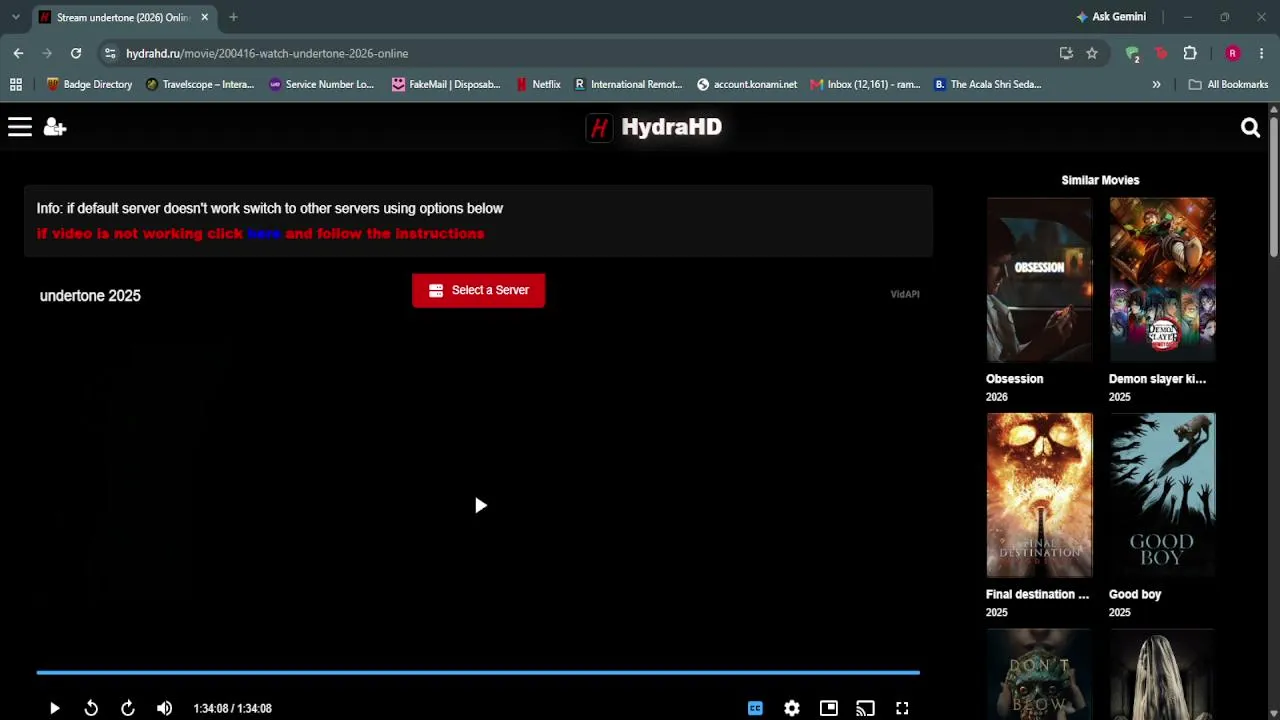Open the Chrome three-dot menu
The height and width of the screenshot is (720, 1280).
[x=1261, y=53]
